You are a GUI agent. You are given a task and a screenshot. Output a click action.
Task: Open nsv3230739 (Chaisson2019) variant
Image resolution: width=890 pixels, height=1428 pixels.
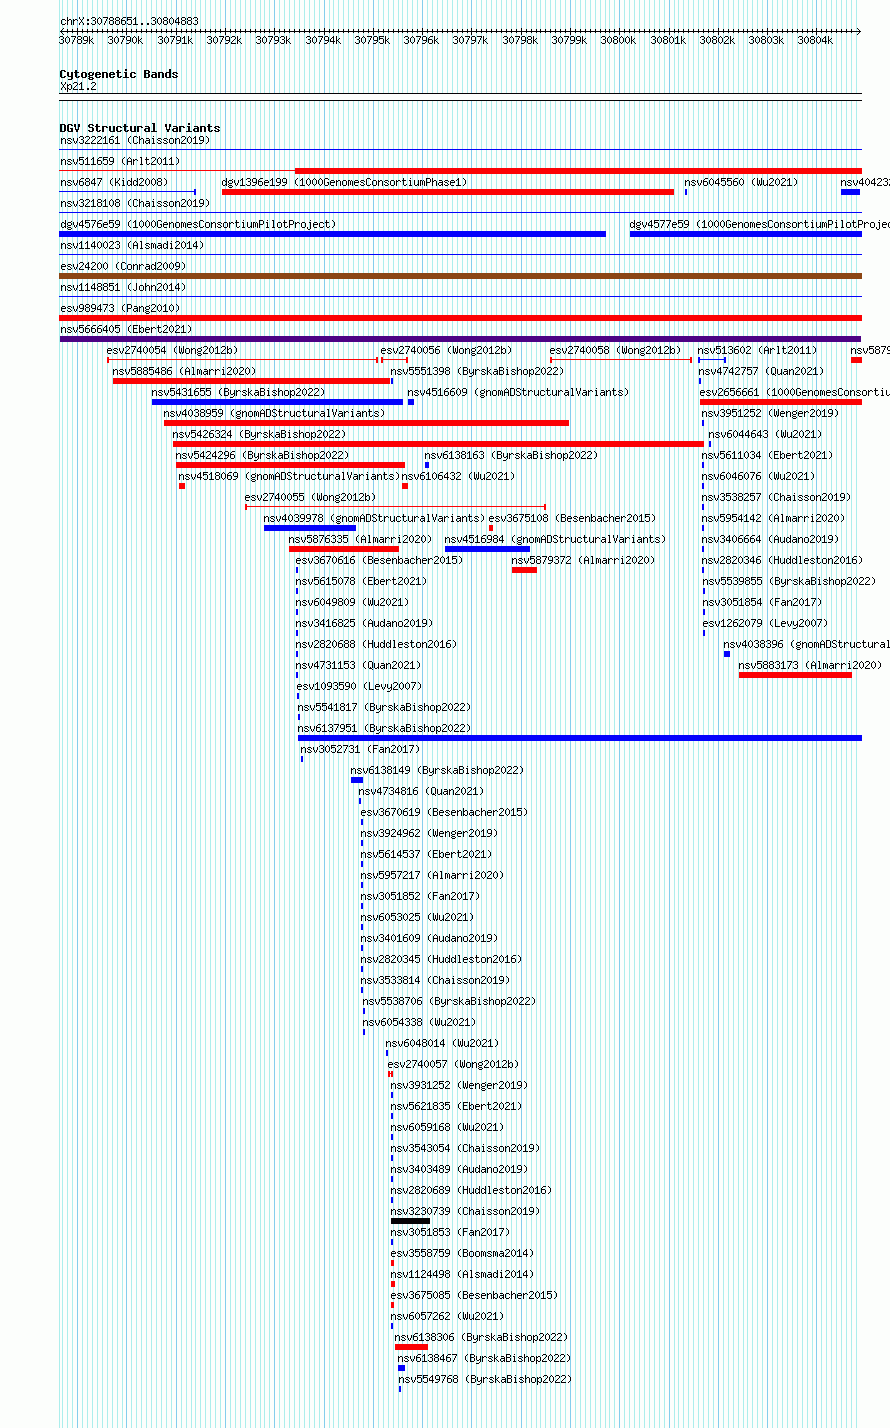(465, 1212)
